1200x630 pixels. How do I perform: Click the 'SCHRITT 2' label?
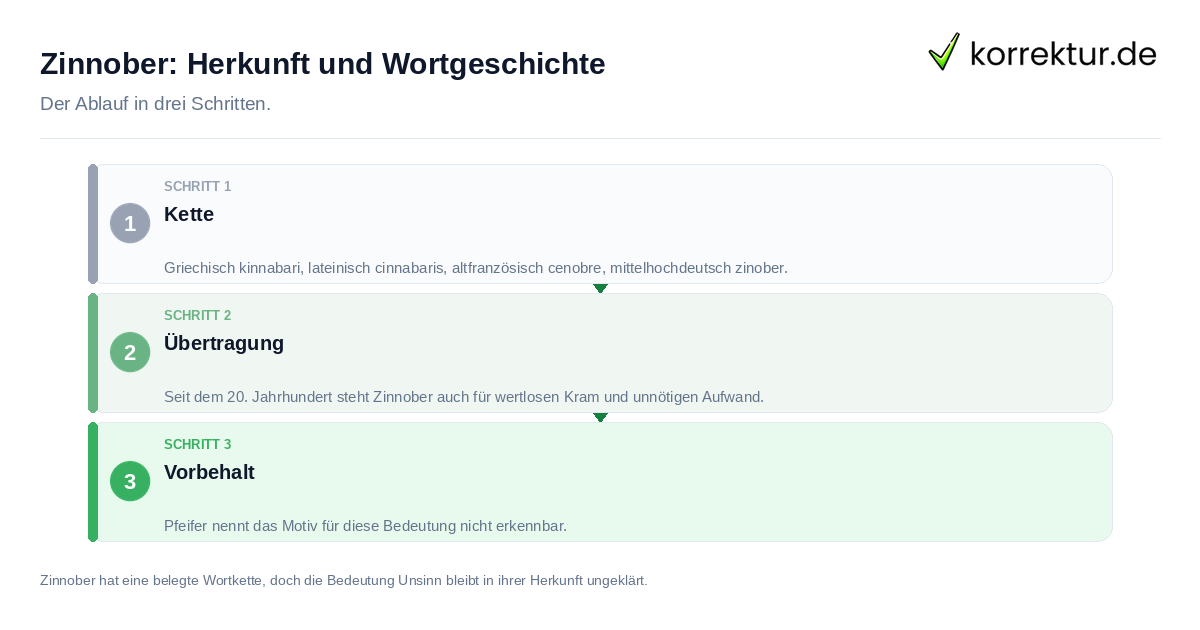pos(198,316)
